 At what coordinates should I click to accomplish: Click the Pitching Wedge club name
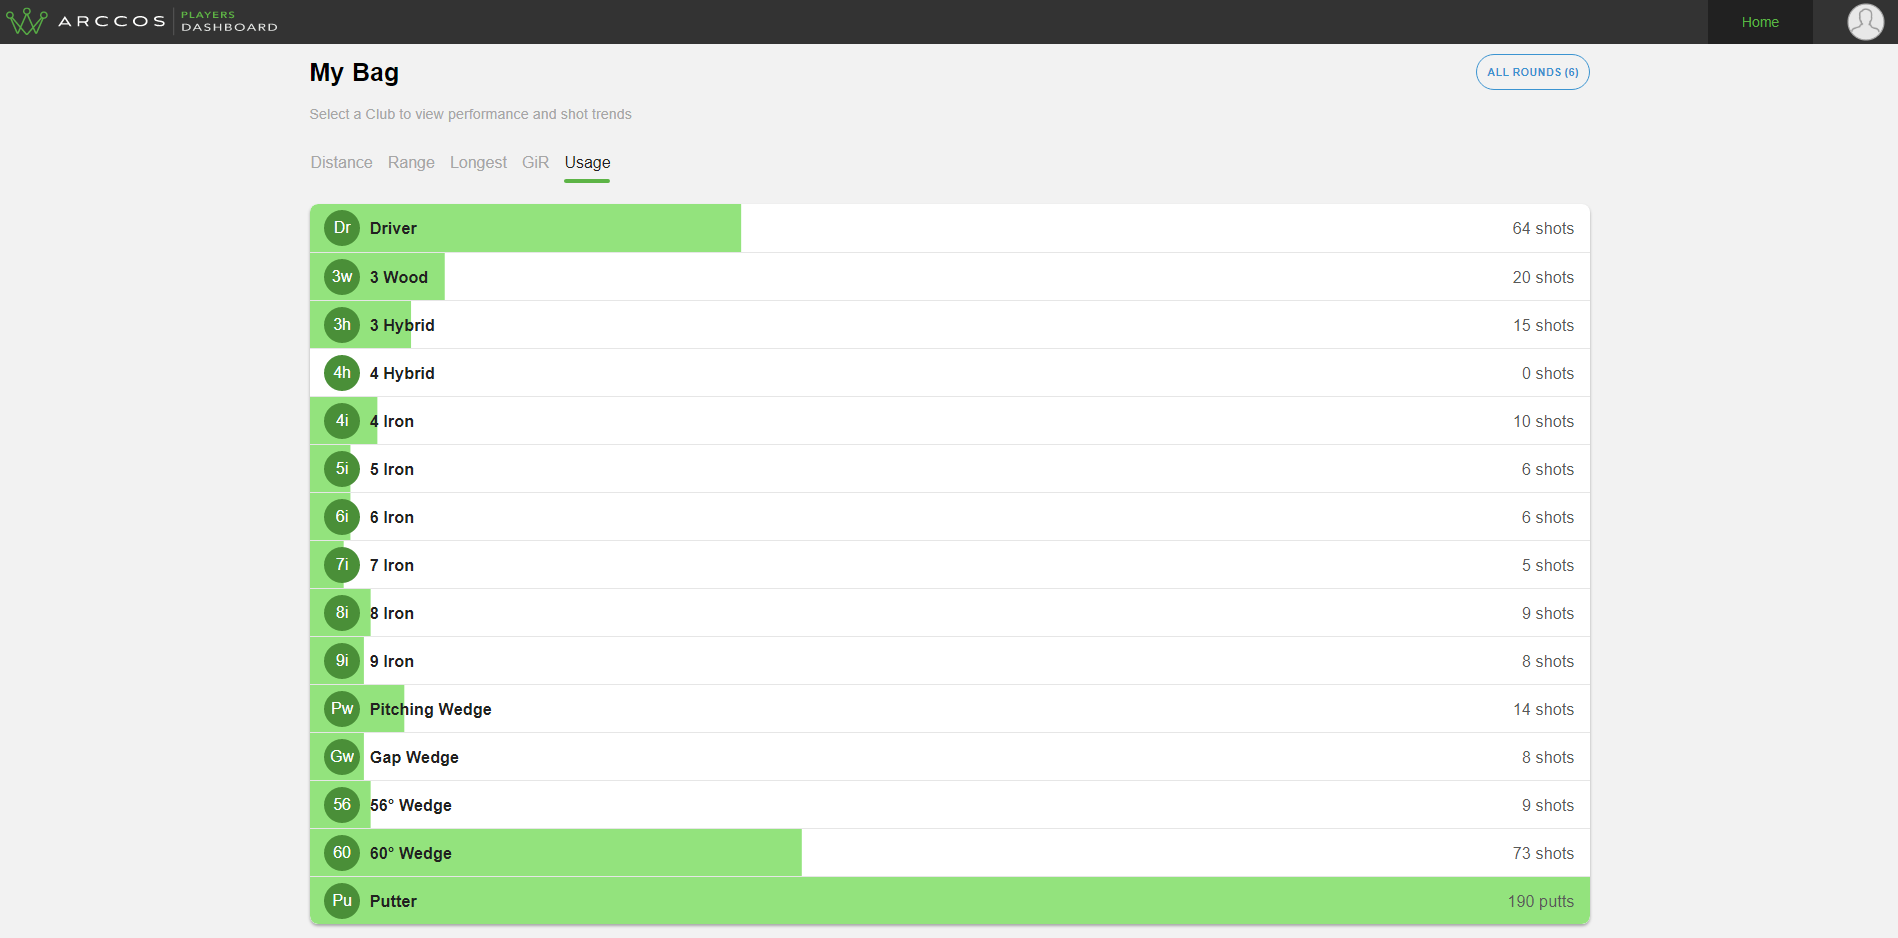click(431, 709)
